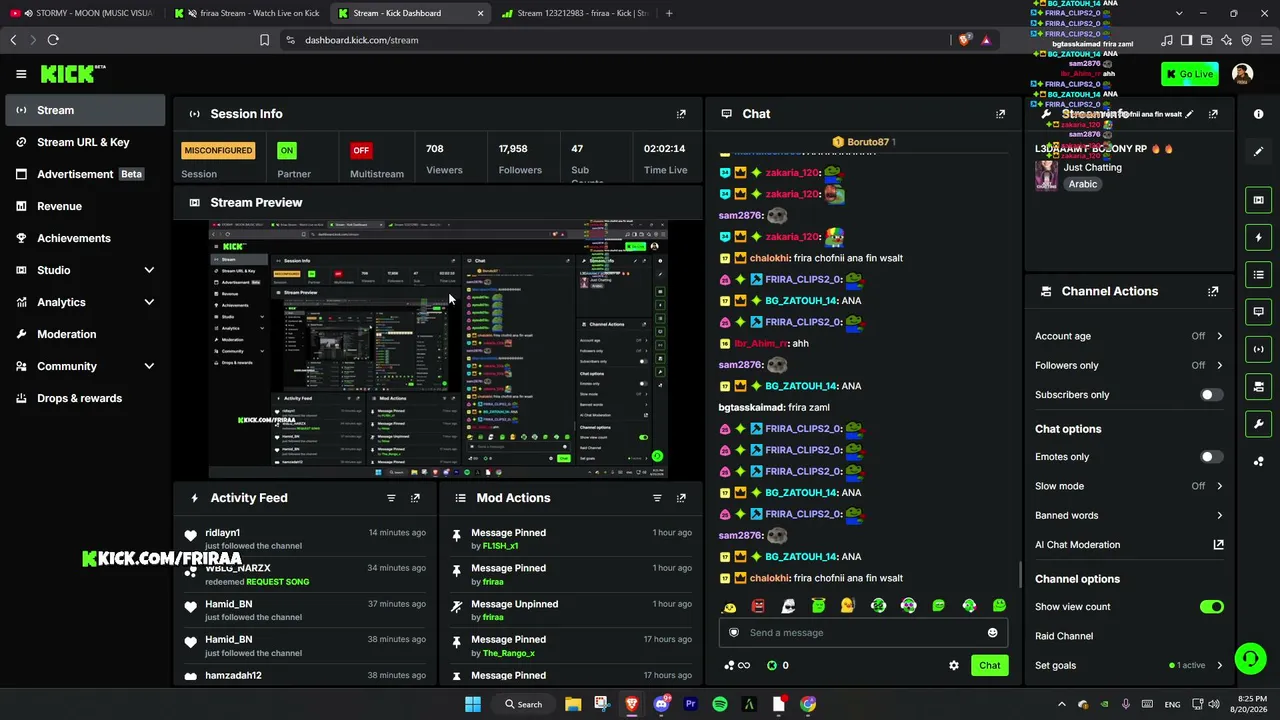Image resolution: width=1280 pixels, height=720 pixels.
Task: Toggle the Subscribers only switch
Action: point(1211,395)
